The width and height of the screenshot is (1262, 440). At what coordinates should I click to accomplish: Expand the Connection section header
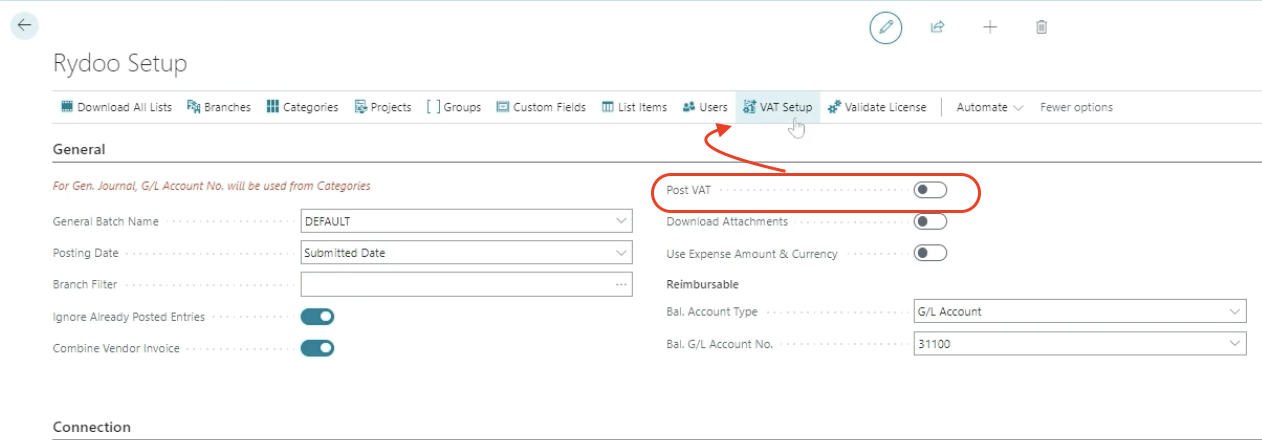[x=91, y=426]
